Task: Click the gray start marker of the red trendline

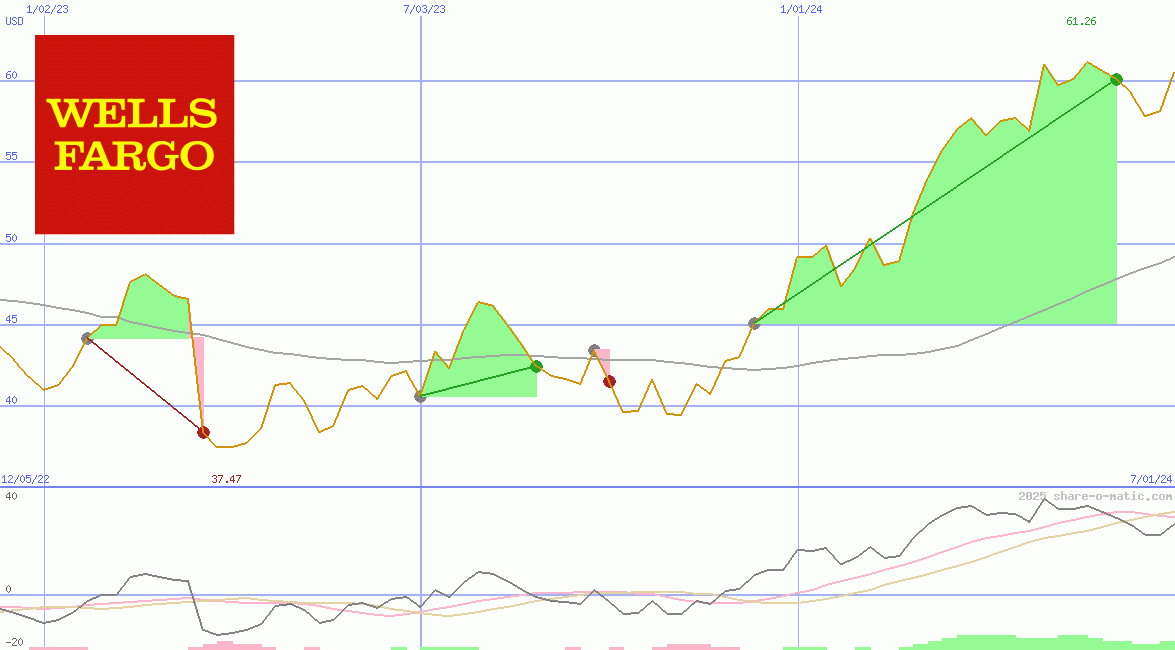Action: (x=88, y=338)
